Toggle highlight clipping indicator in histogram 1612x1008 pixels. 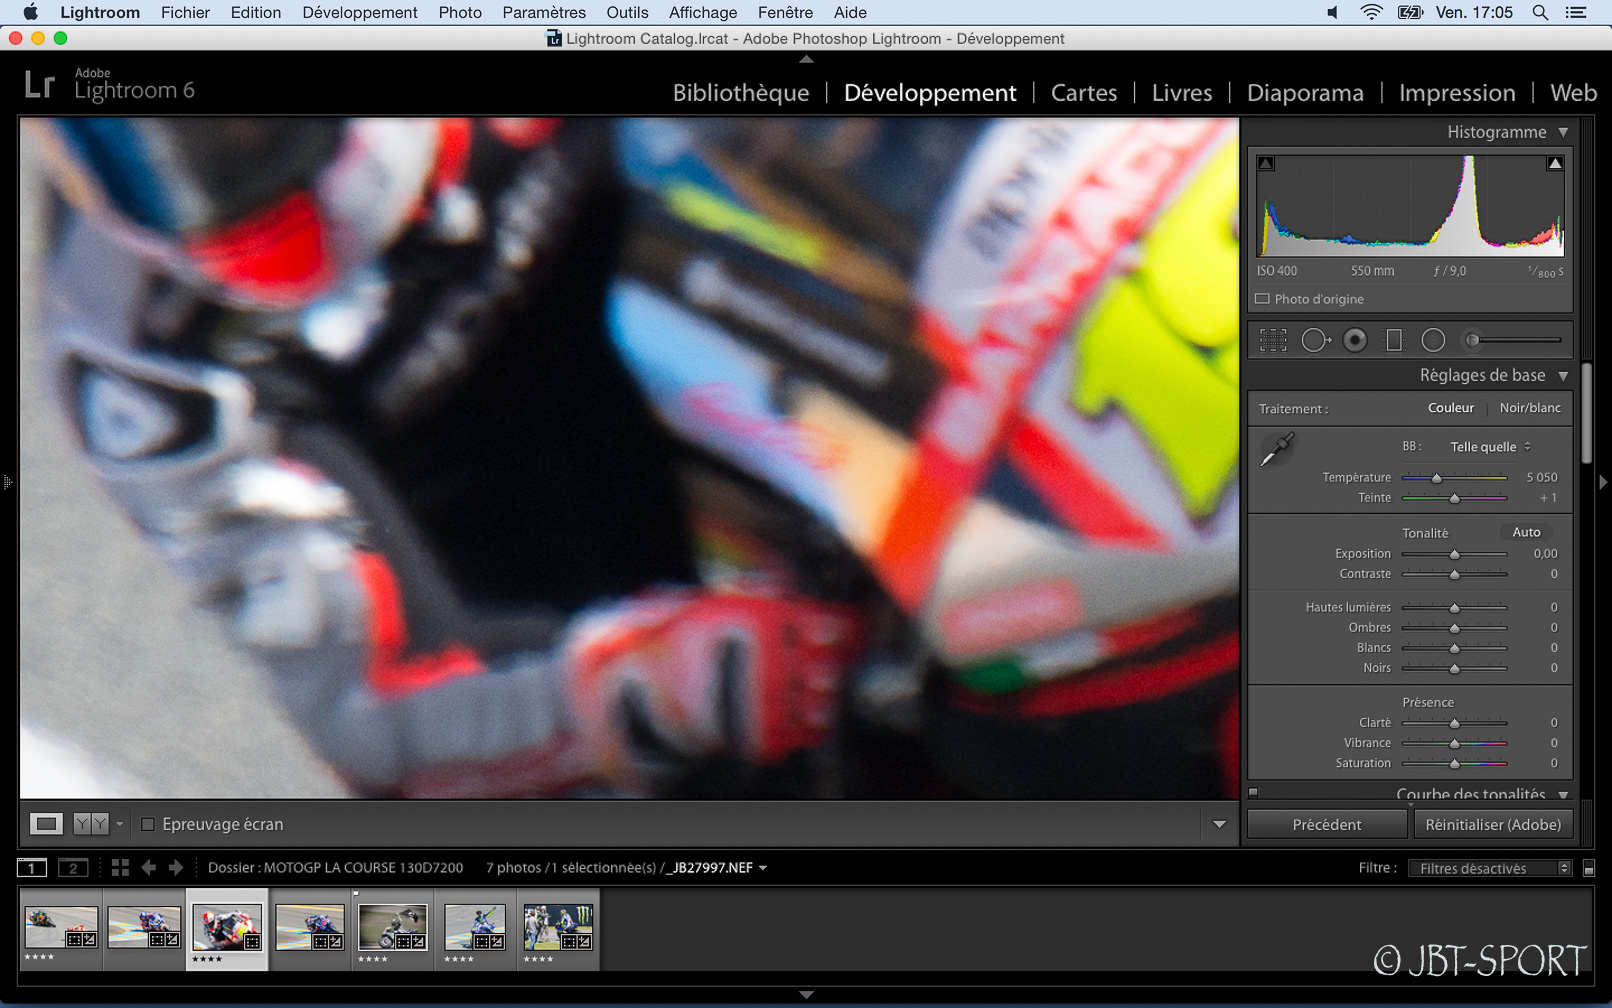pyautogui.click(x=1555, y=163)
